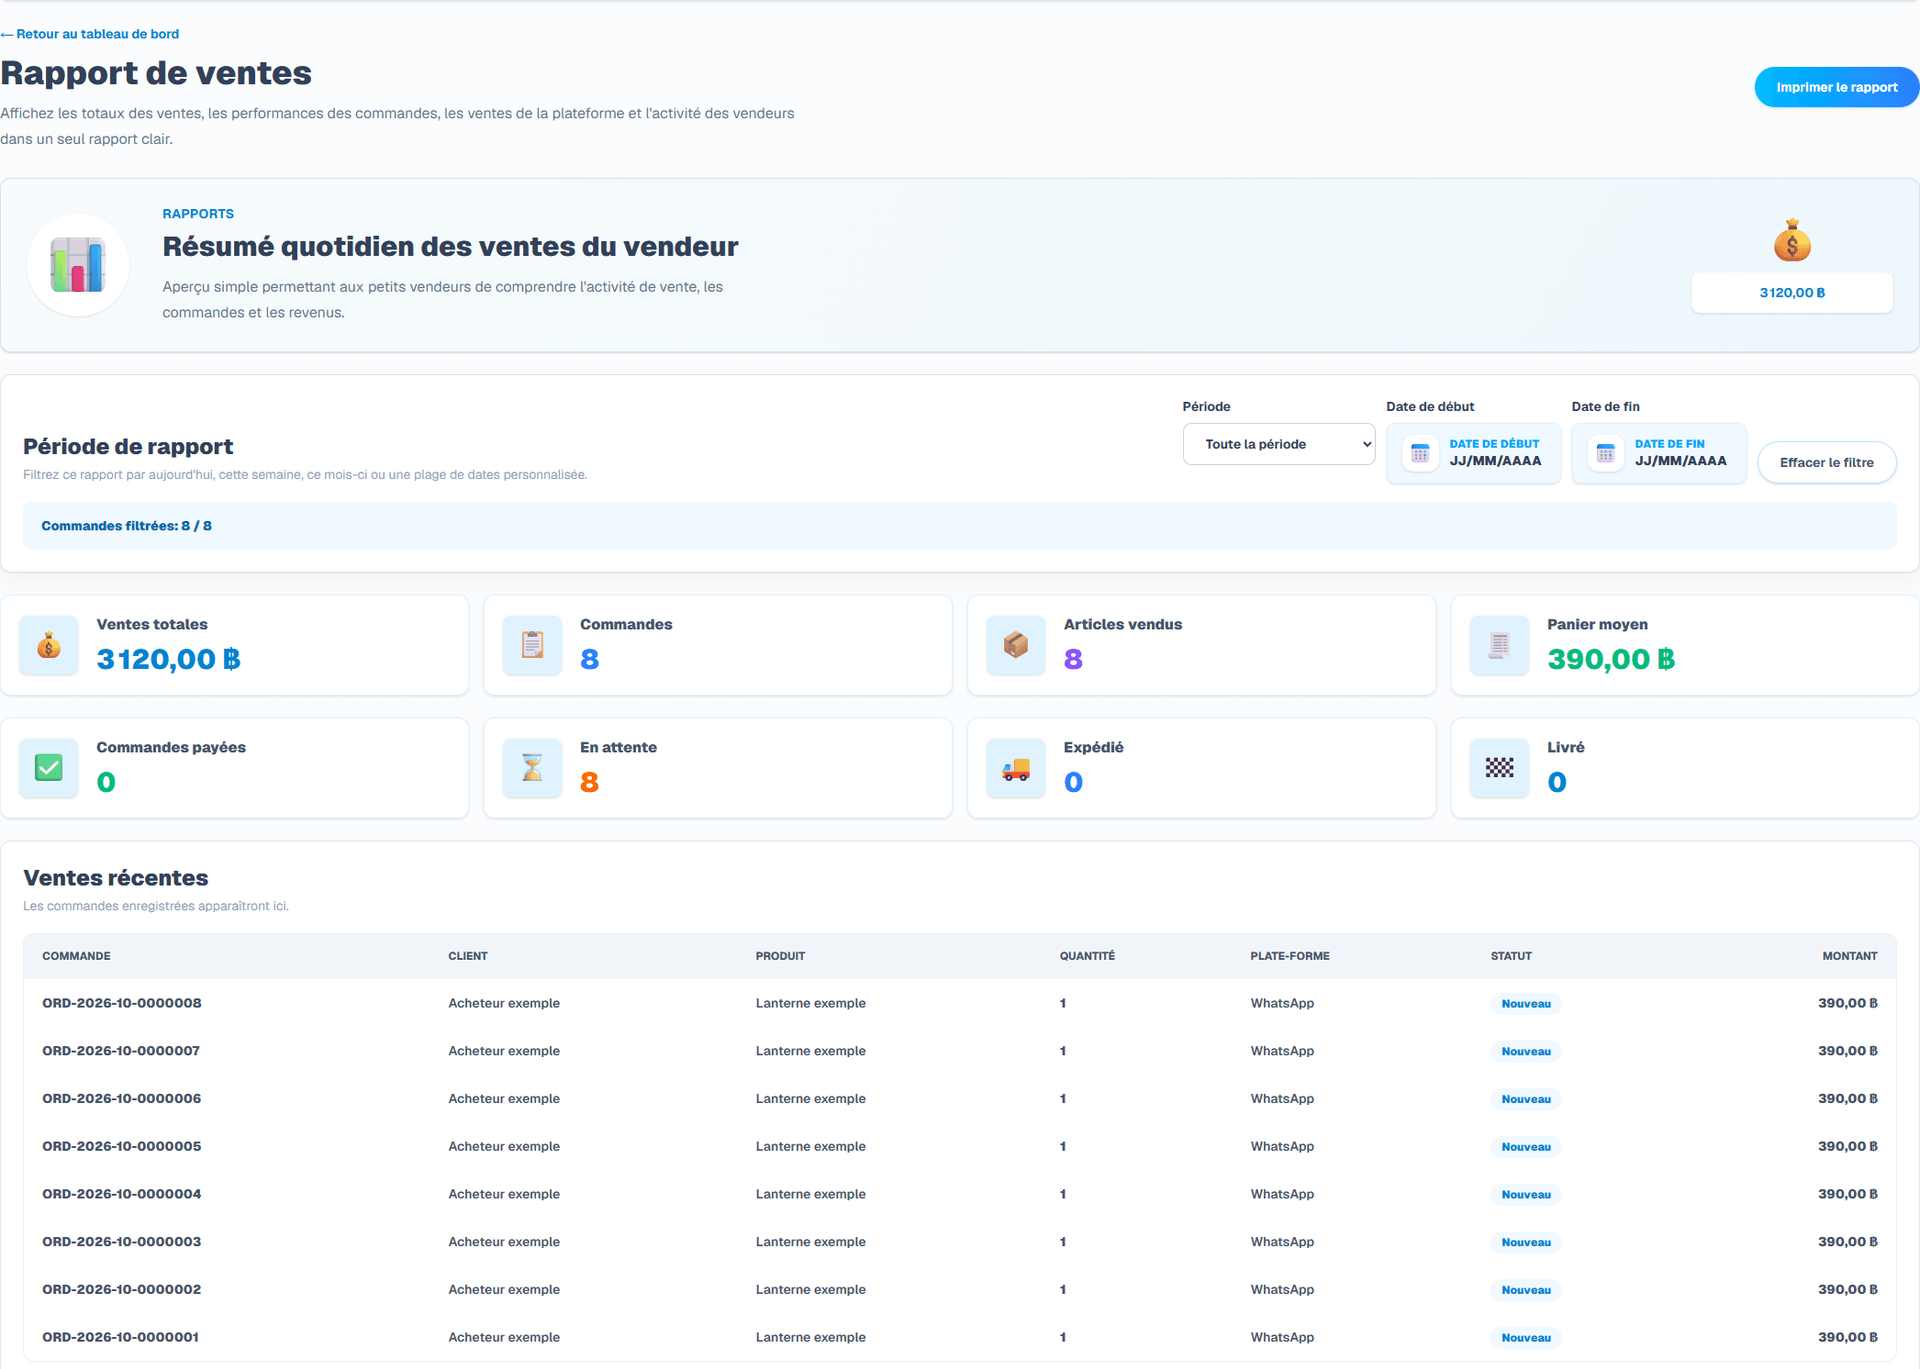The width and height of the screenshot is (1920, 1369).
Task: Click the PLATE-FORME column header
Action: [x=1290, y=956]
